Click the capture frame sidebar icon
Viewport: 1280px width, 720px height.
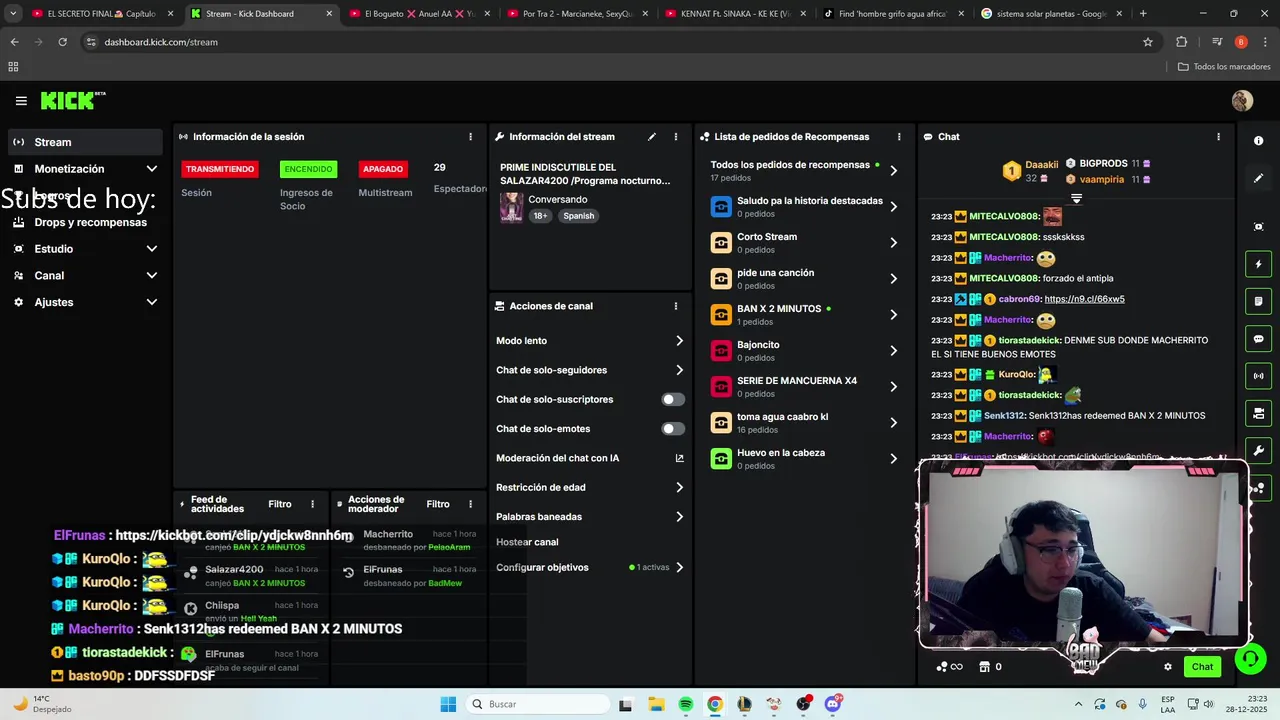click(1258, 227)
